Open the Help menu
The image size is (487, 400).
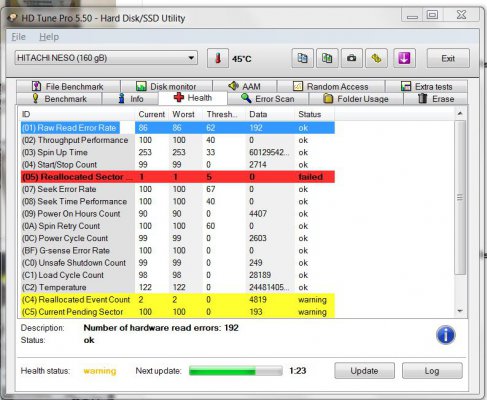[49, 37]
